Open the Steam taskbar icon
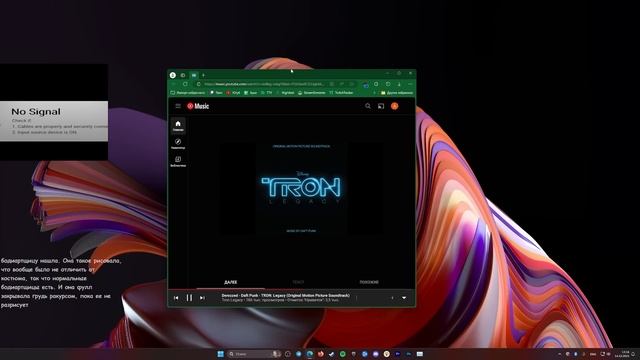The height and width of the screenshot is (360, 640). (331, 354)
